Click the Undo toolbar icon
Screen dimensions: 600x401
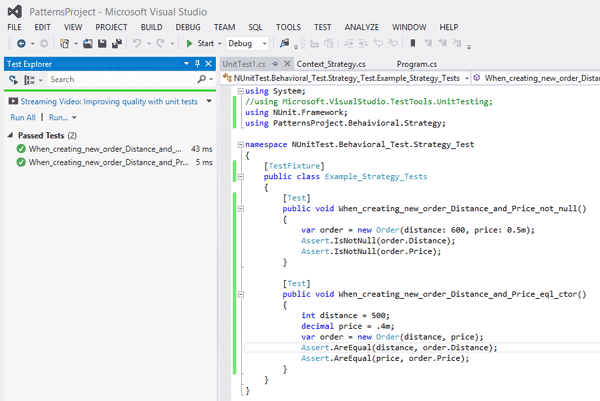[137, 43]
